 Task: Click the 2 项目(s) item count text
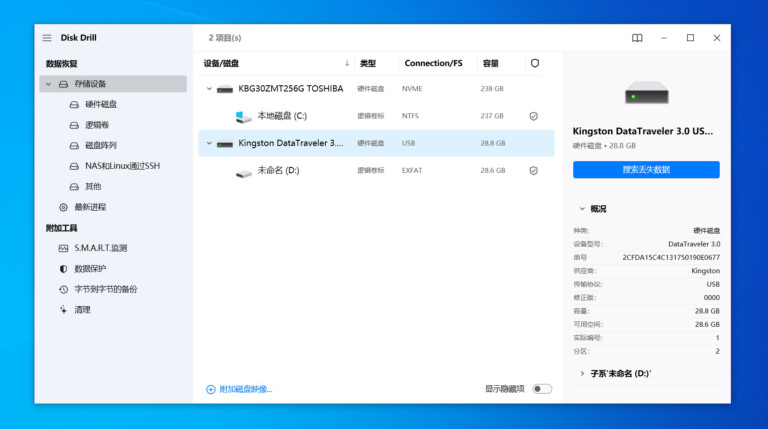[x=225, y=38]
